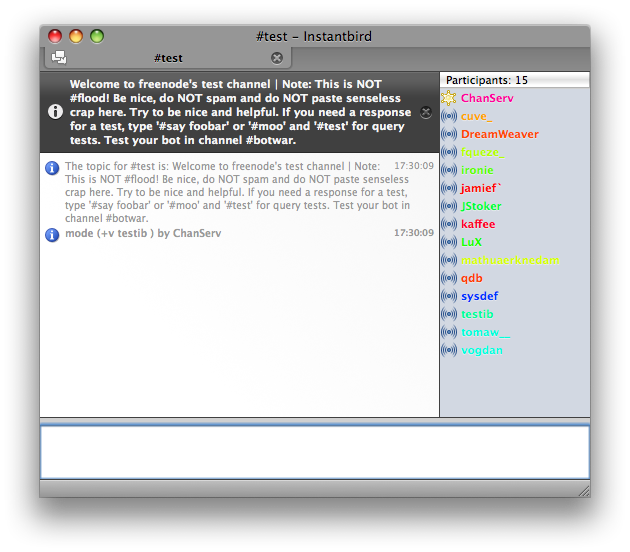
Task: Close the #test tab
Action: 277,58
